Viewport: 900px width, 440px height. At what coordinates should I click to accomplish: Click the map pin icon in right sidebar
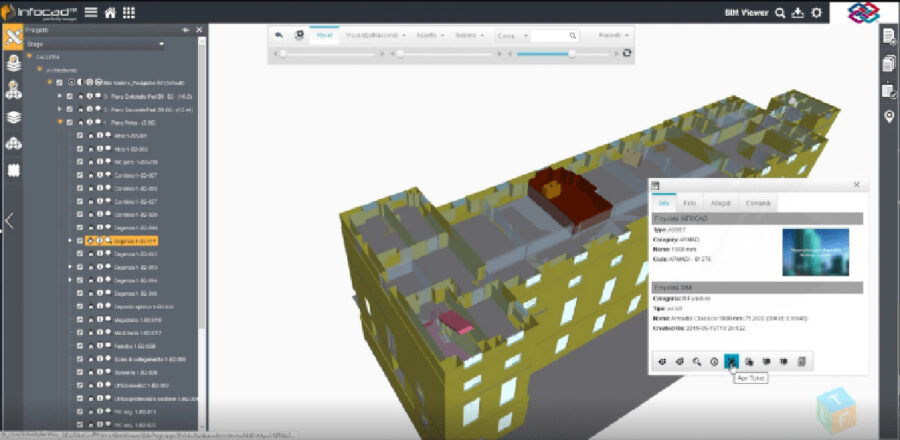pos(889,118)
